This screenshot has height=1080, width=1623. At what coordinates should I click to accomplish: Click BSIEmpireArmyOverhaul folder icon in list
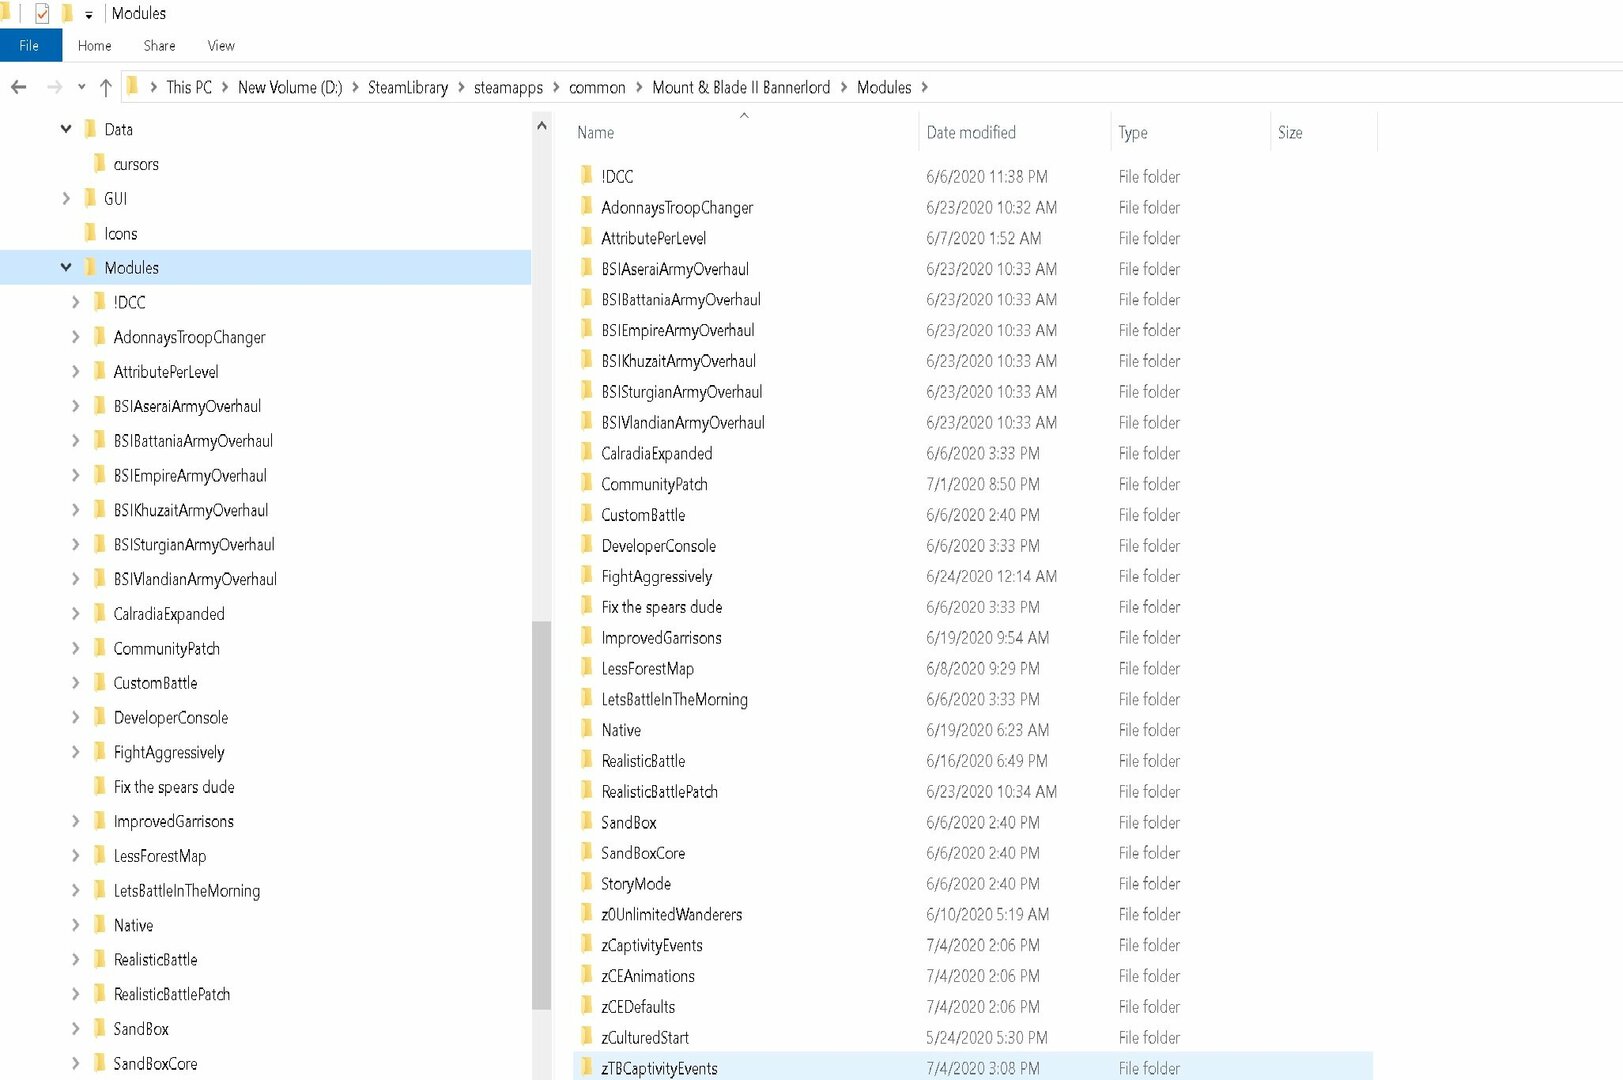coord(587,330)
